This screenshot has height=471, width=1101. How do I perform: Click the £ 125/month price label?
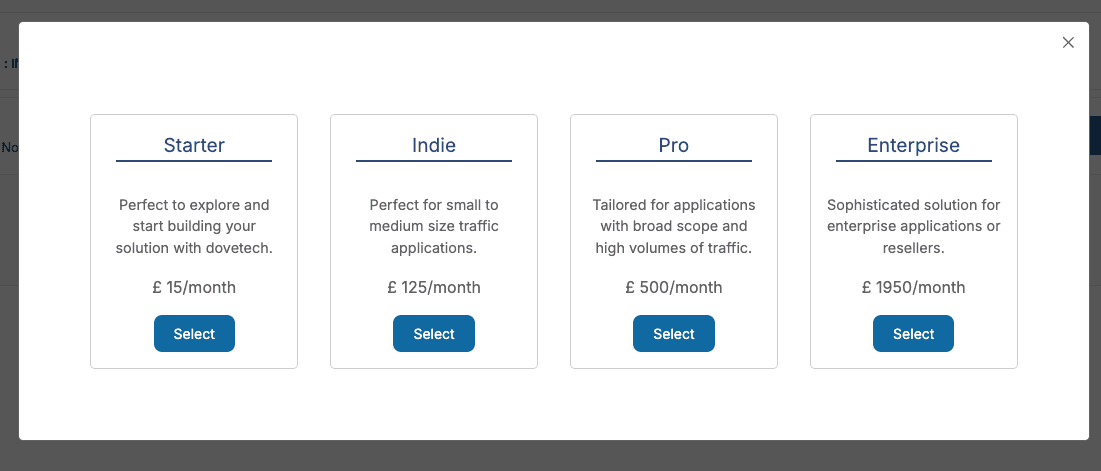point(434,287)
